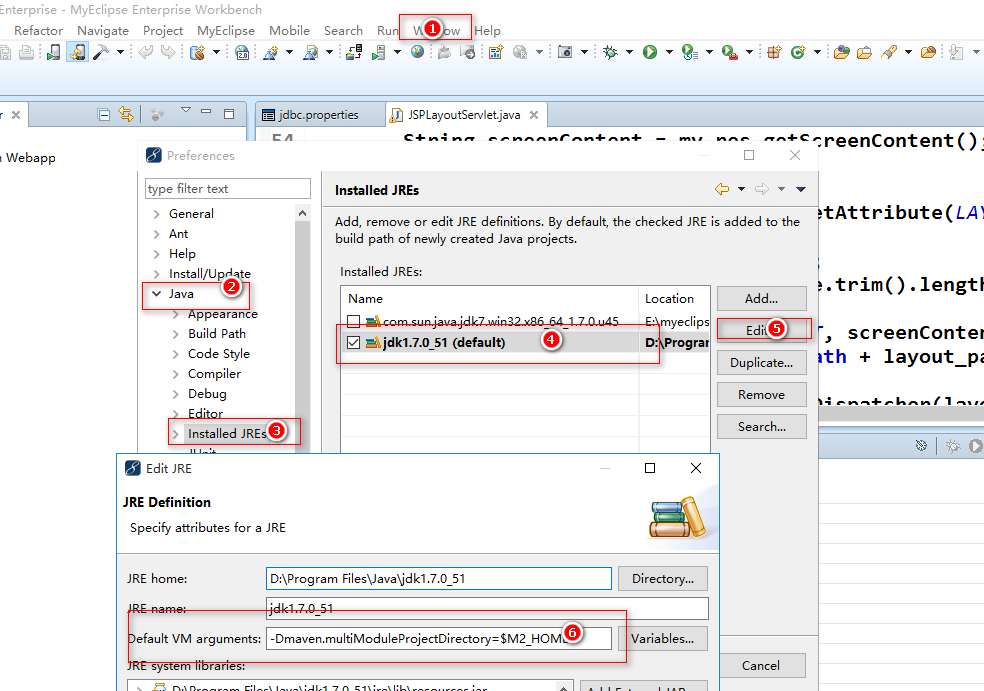
Task: Click the External Tools run icon
Action: [729, 52]
